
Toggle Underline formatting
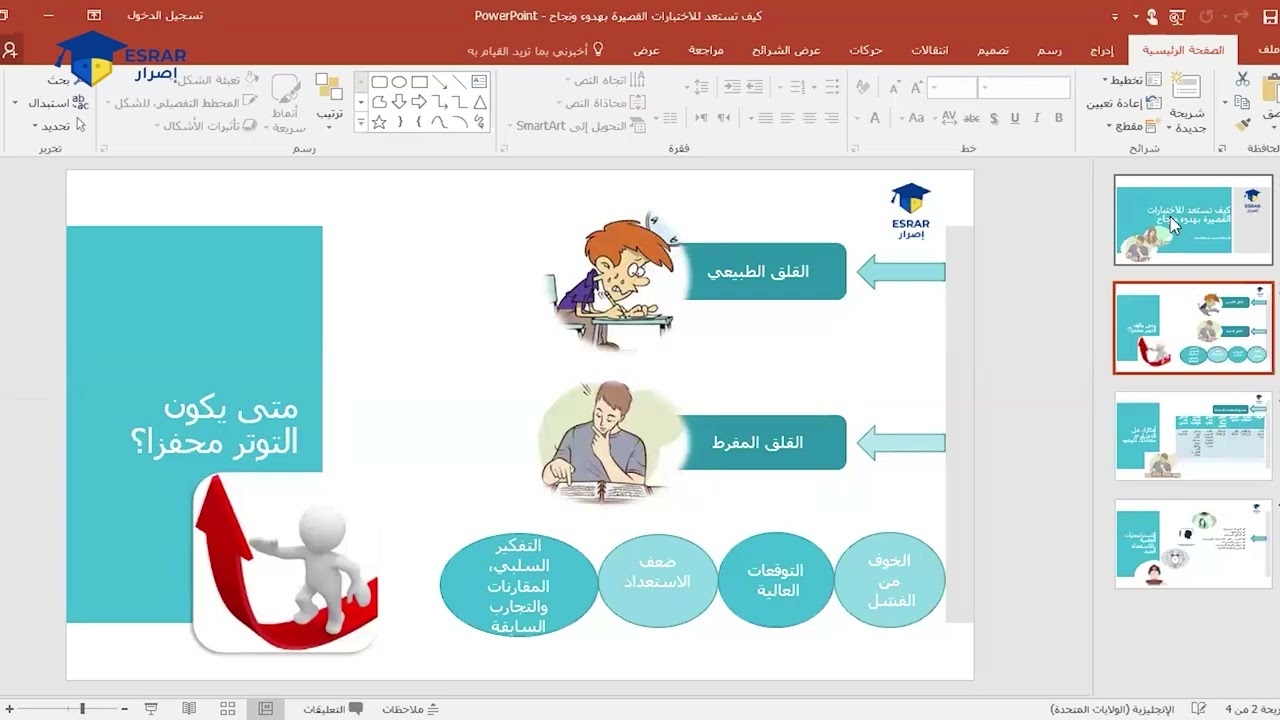(1015, 118)
